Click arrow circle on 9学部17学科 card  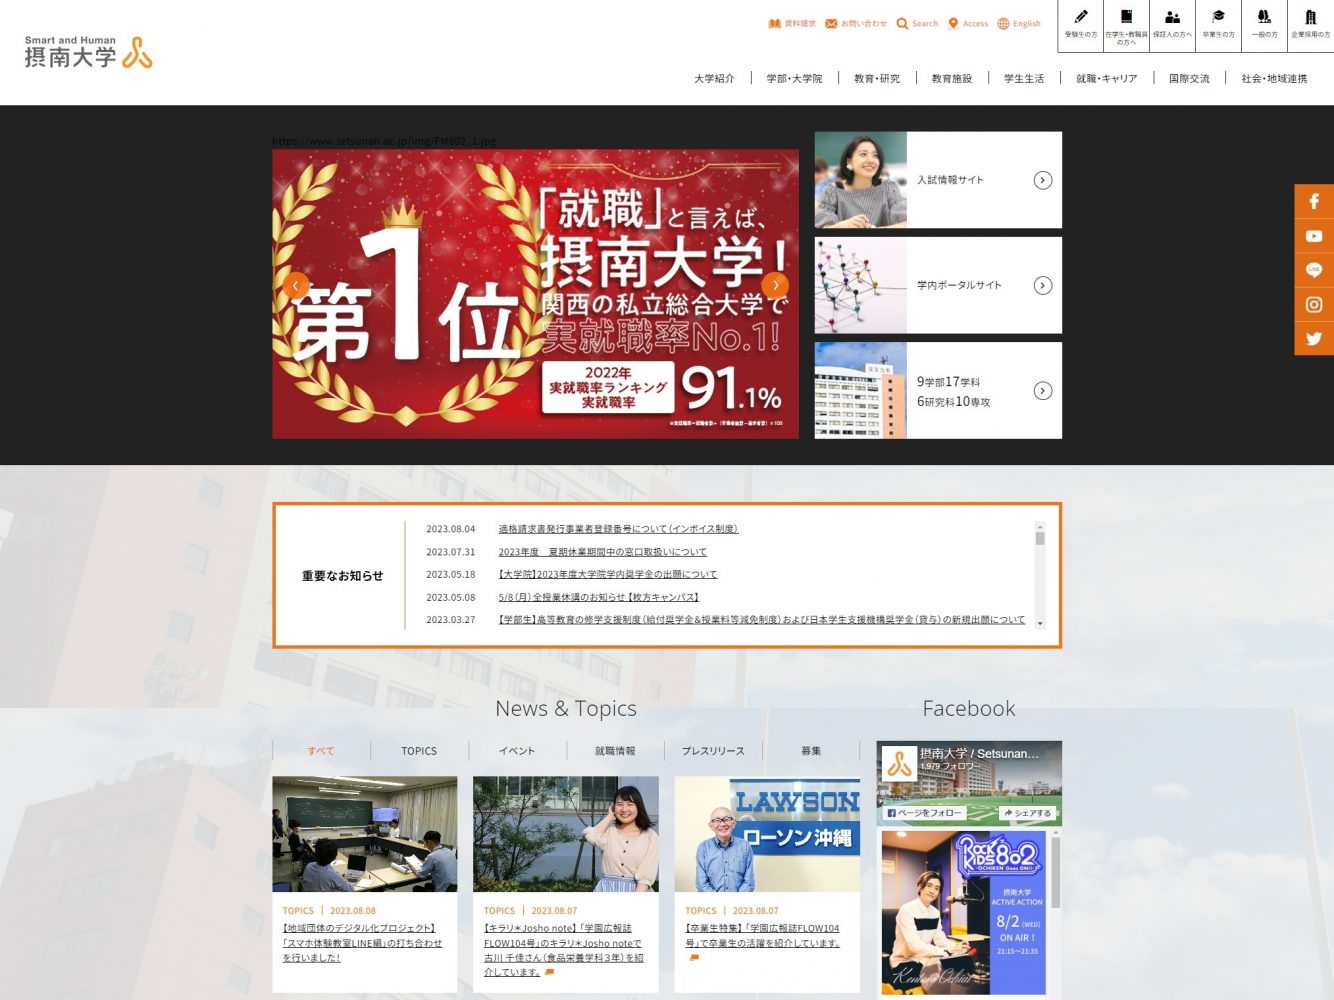(x=1043, y=391)
